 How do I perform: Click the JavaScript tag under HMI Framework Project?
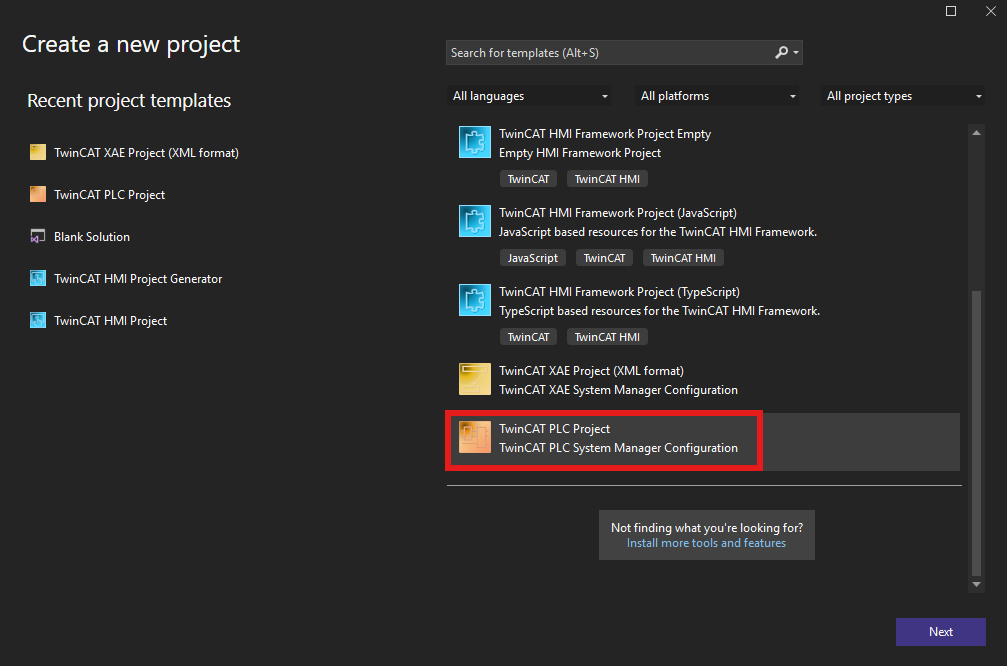532,258
